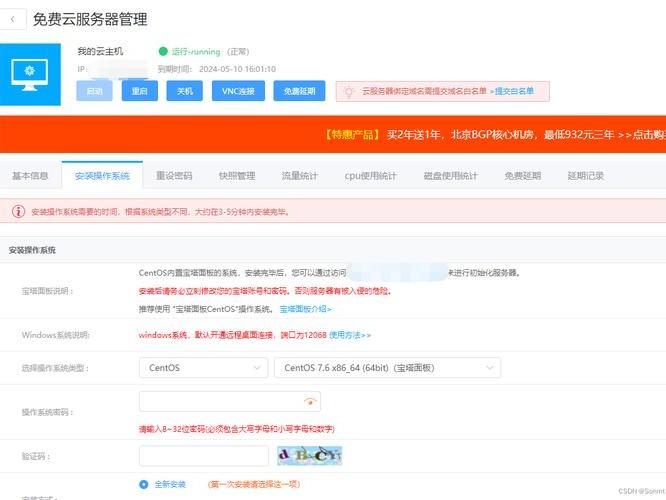
Task: Click the back arrow beside page title
Action: 12,19
